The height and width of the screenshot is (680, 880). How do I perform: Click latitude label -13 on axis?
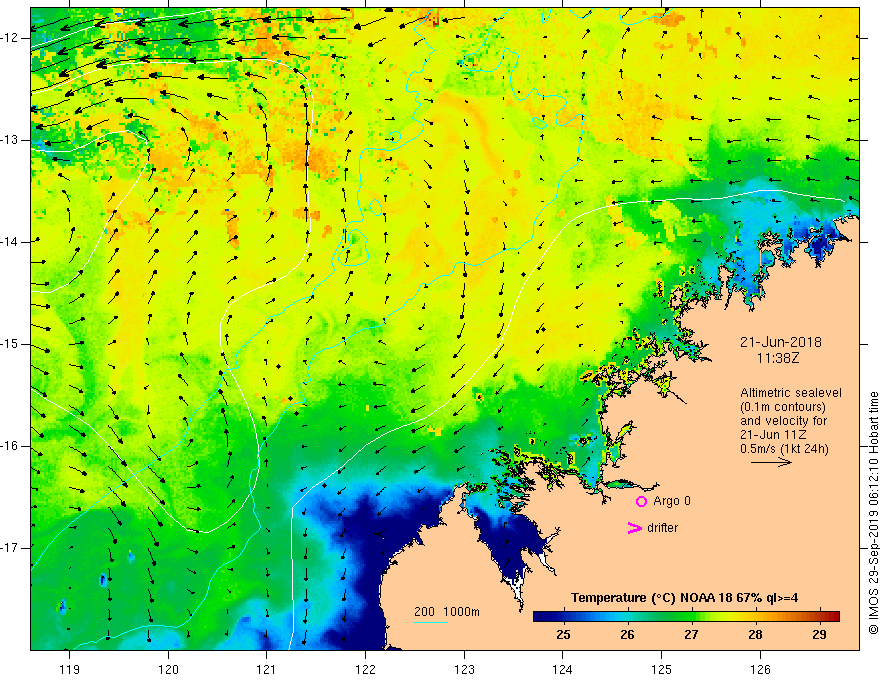click(11, 140)
